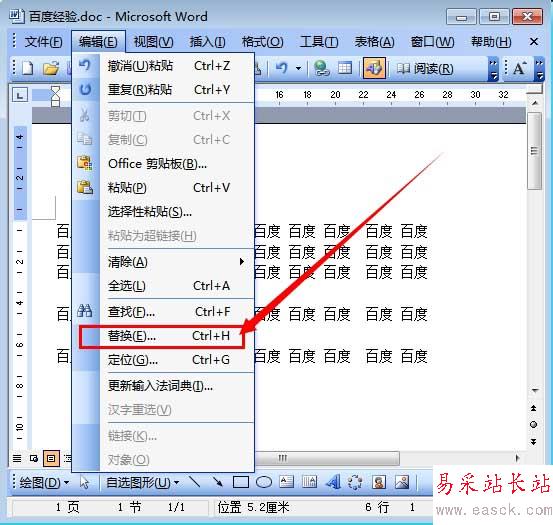The height and width of the screenshot is (525, 553).
Task: Open the 文件(F) menu
Action: (x=43, y=42)
